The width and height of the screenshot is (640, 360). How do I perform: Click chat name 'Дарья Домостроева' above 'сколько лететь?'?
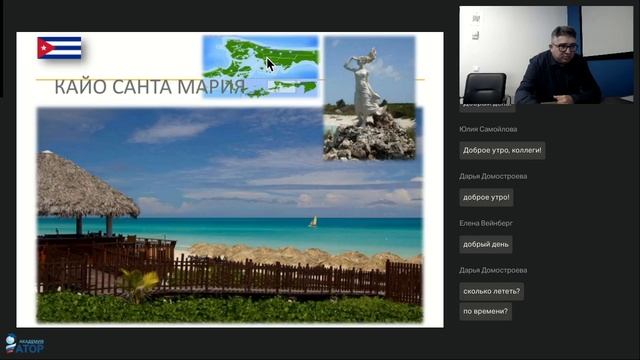[493, 270]
